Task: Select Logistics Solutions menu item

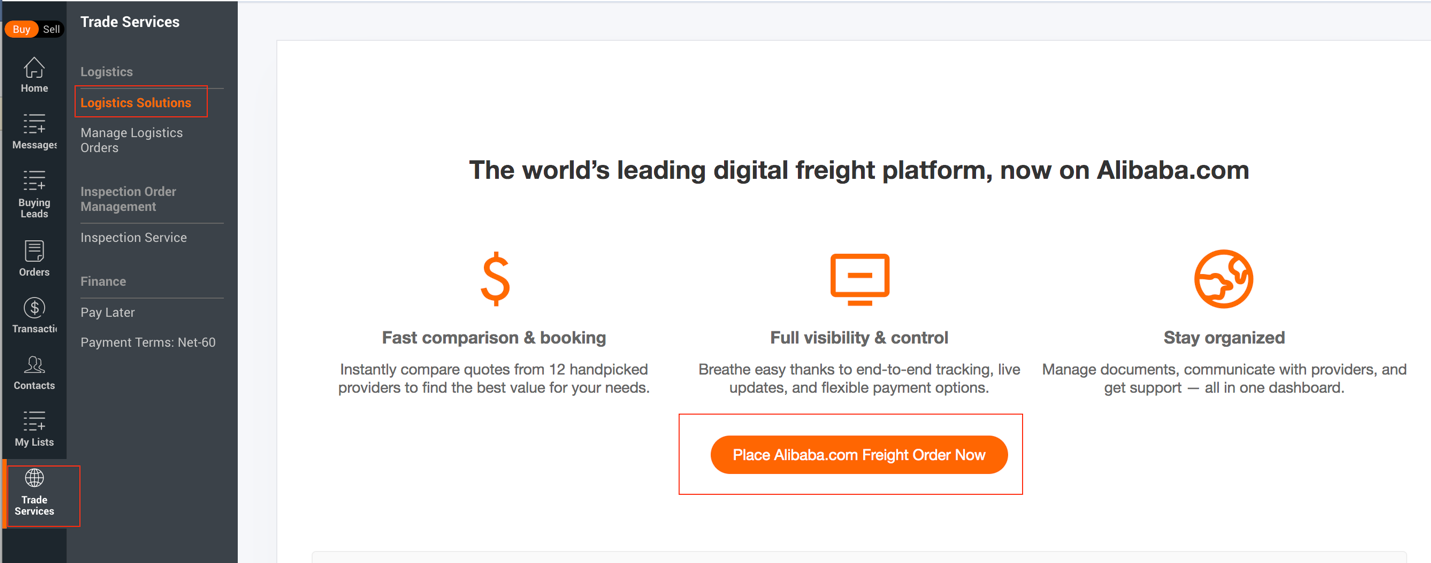Action: (136, 102)
